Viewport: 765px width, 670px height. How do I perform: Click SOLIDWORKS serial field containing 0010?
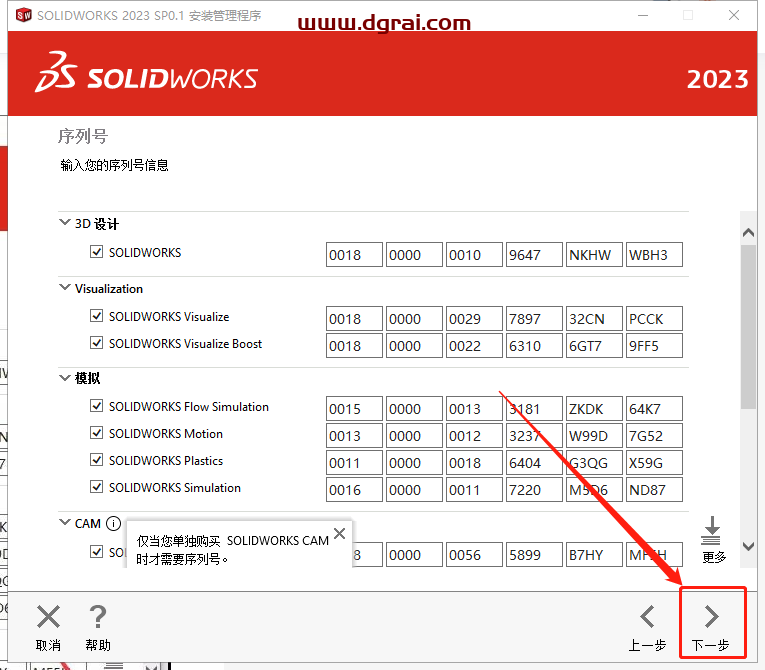click(474, 255)
